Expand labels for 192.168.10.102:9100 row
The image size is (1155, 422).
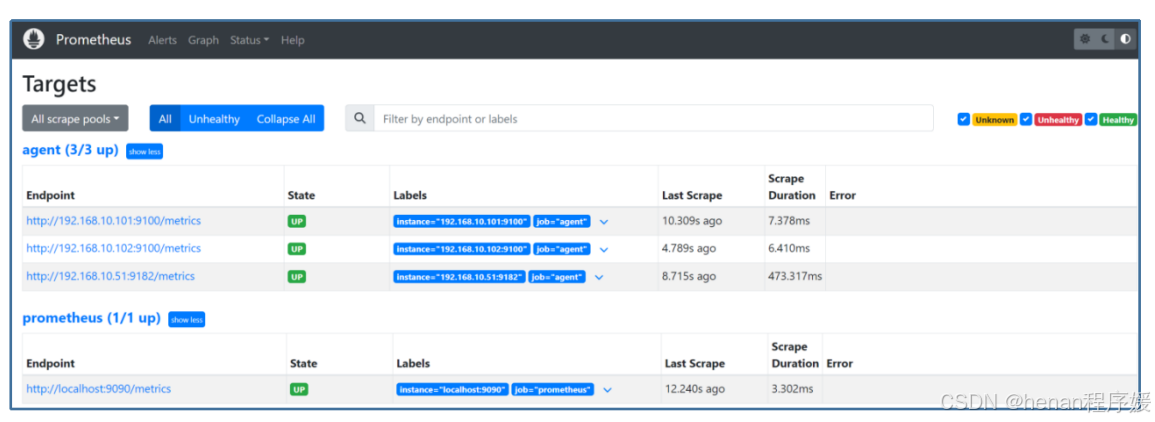(604, 250)
